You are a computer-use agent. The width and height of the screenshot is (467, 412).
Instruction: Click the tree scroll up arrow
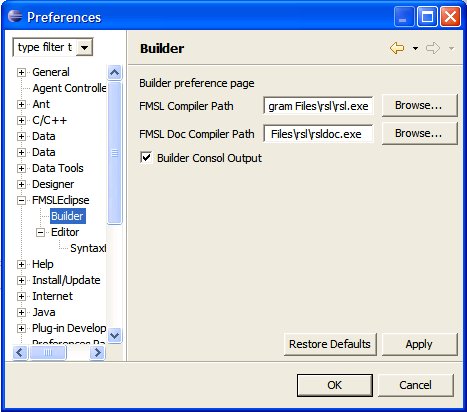click(115, 72)
